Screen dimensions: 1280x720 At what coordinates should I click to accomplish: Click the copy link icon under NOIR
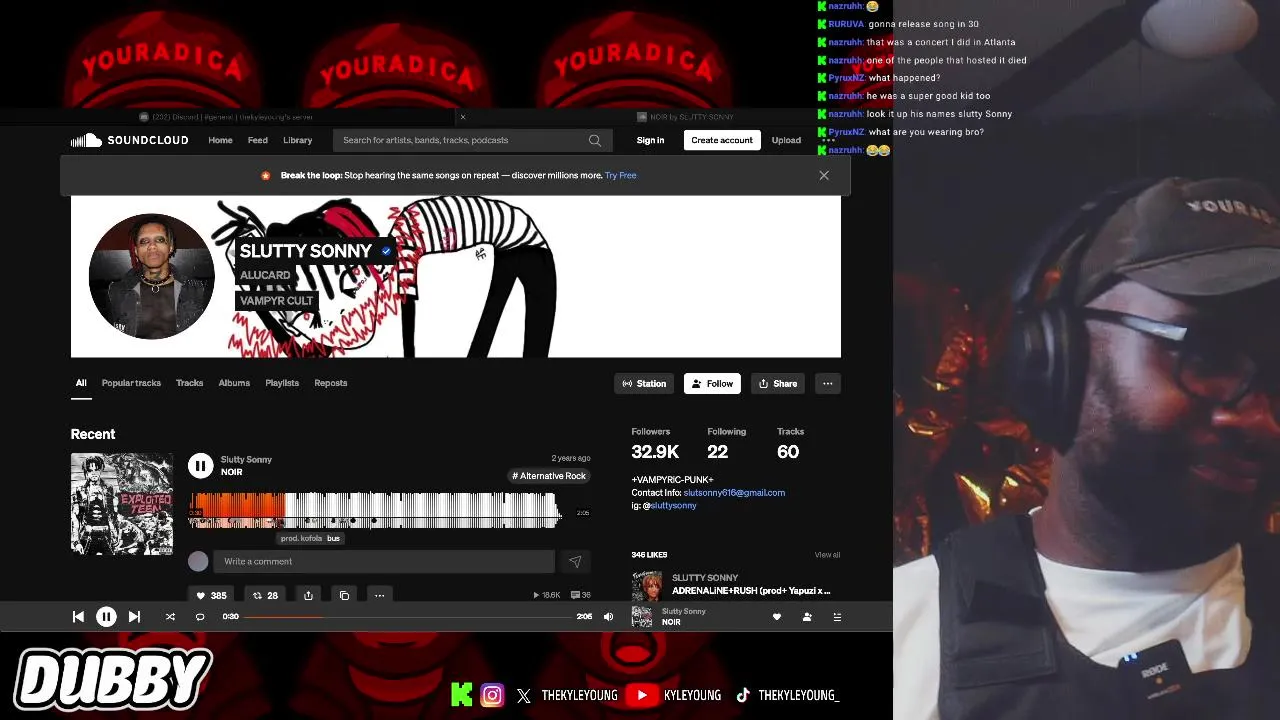coord(344,595)
